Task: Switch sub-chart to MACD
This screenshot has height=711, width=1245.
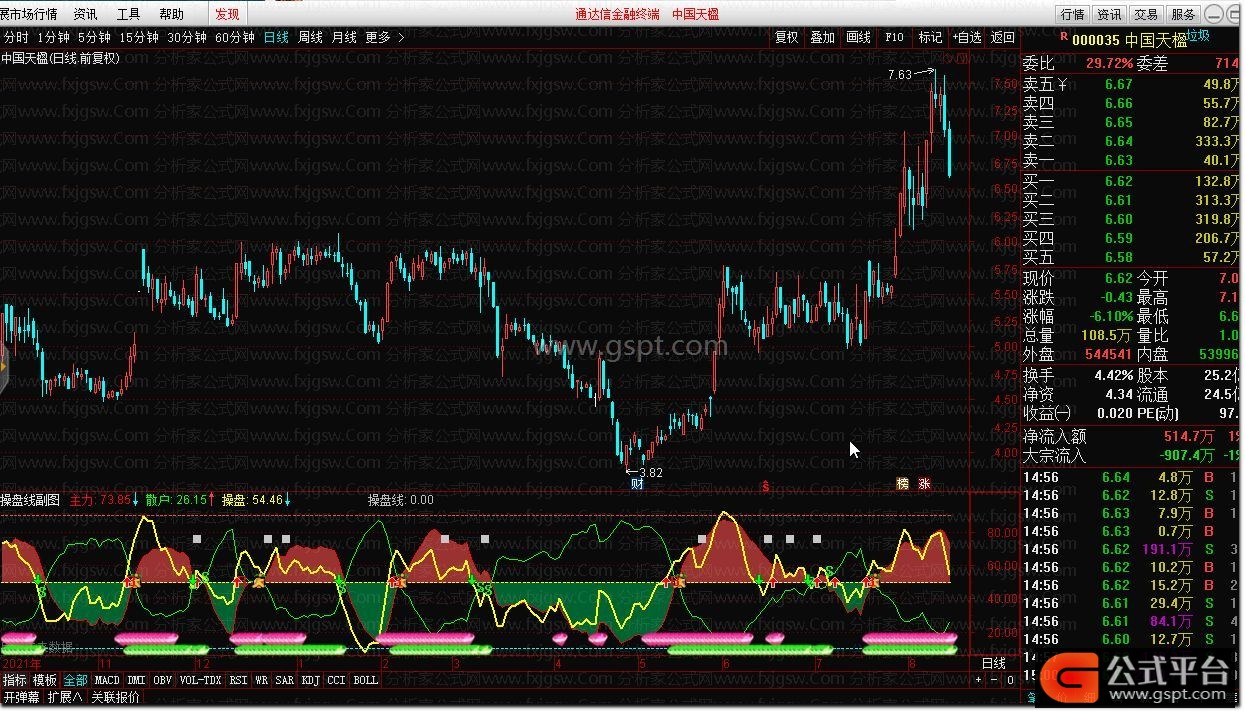Action: (x=107, y=680)
